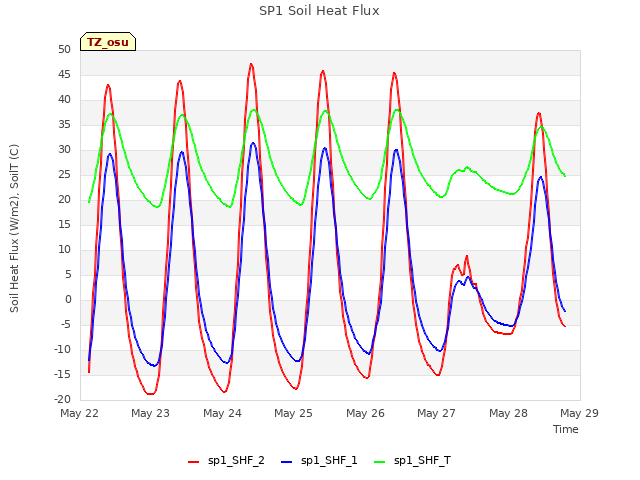Click the May 22 x-axis tick label

(79, 413)
